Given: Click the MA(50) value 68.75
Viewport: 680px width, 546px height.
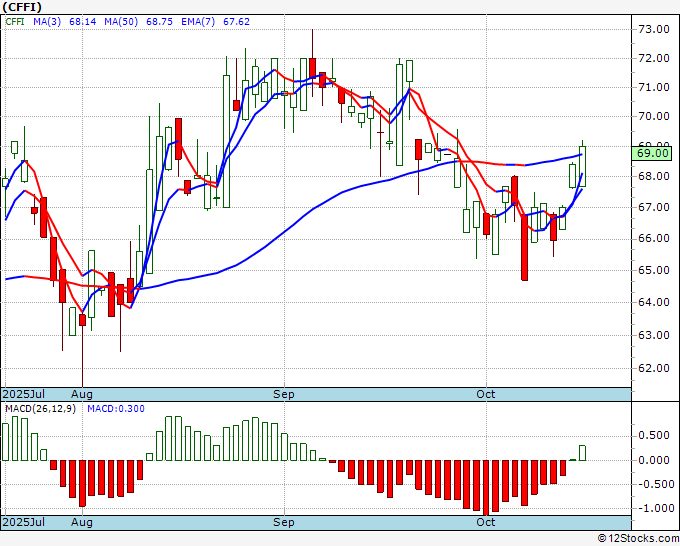Looking at the screenshot, I should [160, 22].
